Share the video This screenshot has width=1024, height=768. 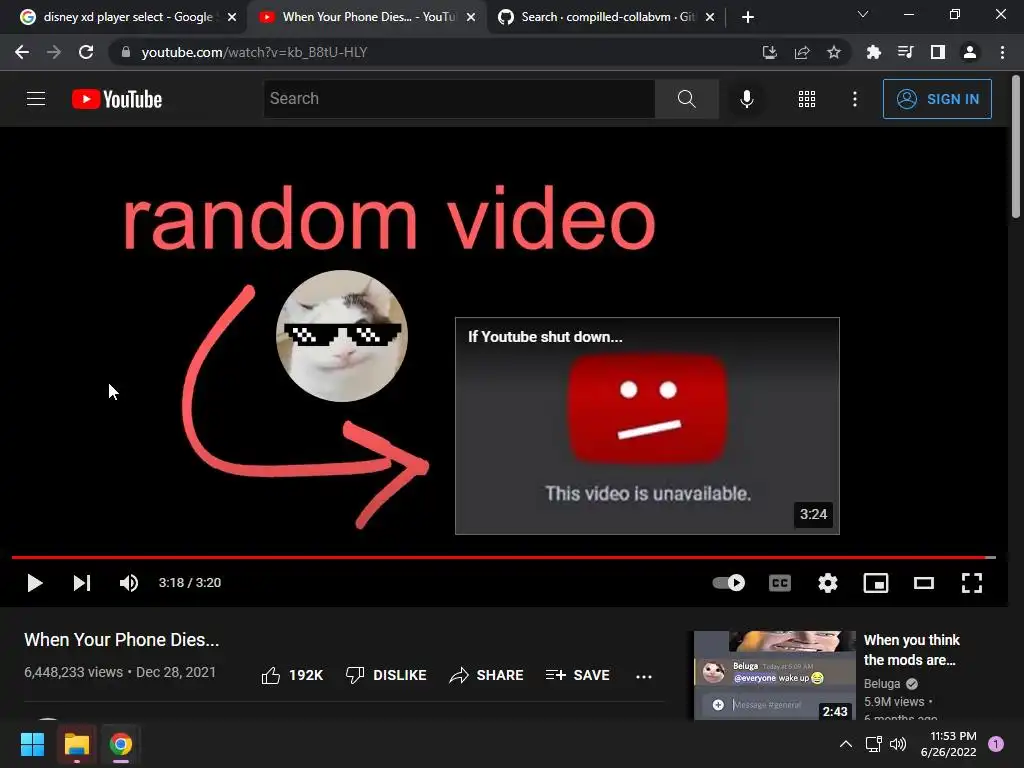pos(487,675)
